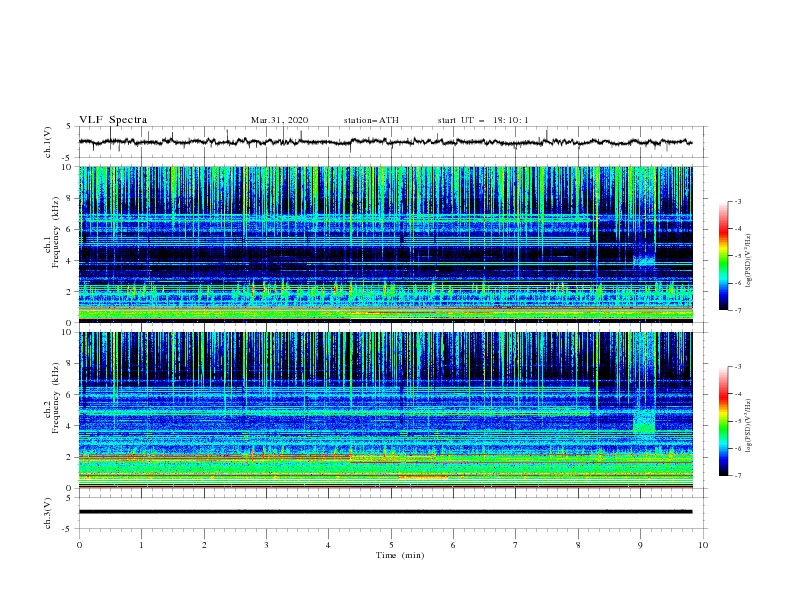Image resolution: width=792 pixels, height=612 pixels.
Task: Click the "-7" tick on ch.1 colorbar
Action: [x=737, y=310]
